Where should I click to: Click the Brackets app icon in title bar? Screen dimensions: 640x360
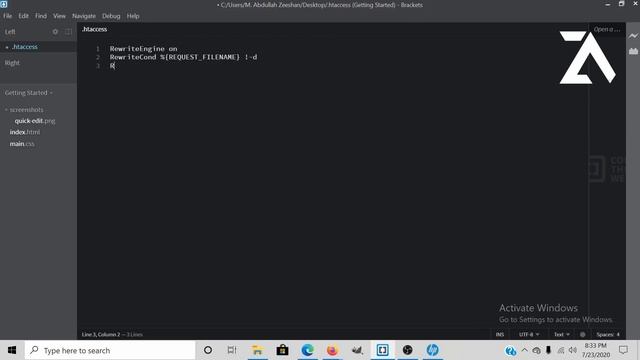[x=4, y=4]
